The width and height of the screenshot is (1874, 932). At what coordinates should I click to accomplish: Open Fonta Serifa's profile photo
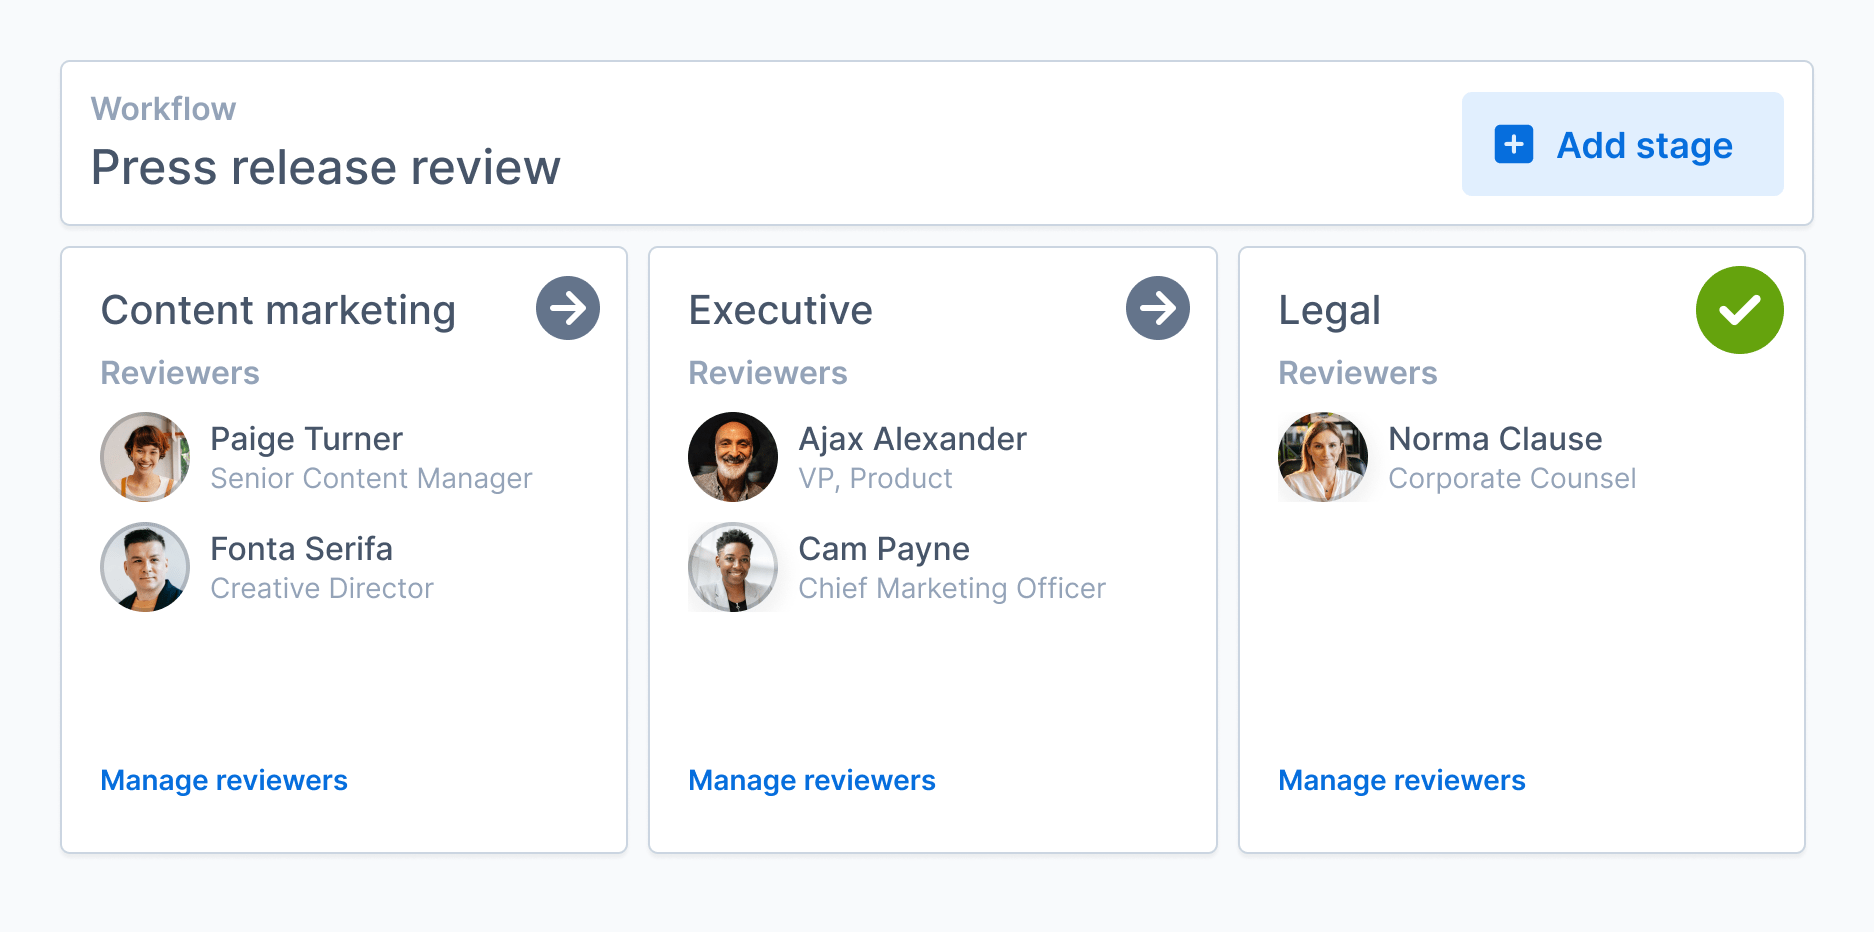click(x=145, y=567)
